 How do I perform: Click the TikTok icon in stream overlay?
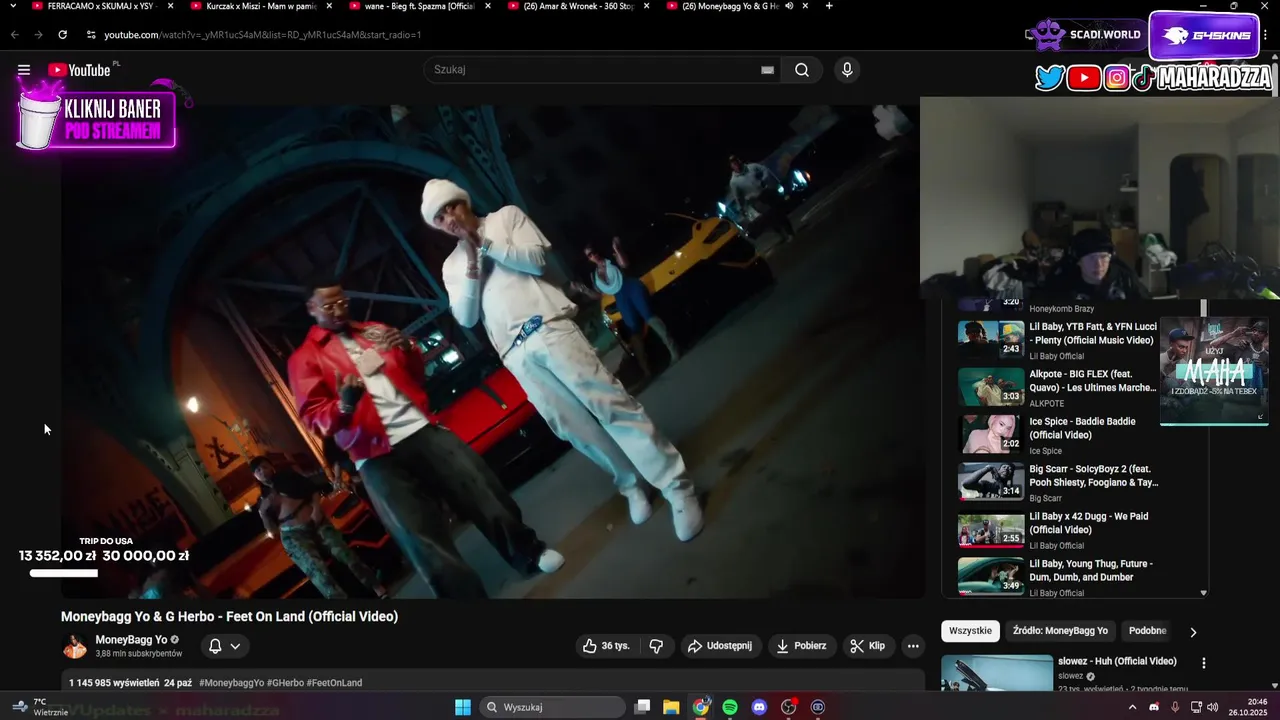1143,78
